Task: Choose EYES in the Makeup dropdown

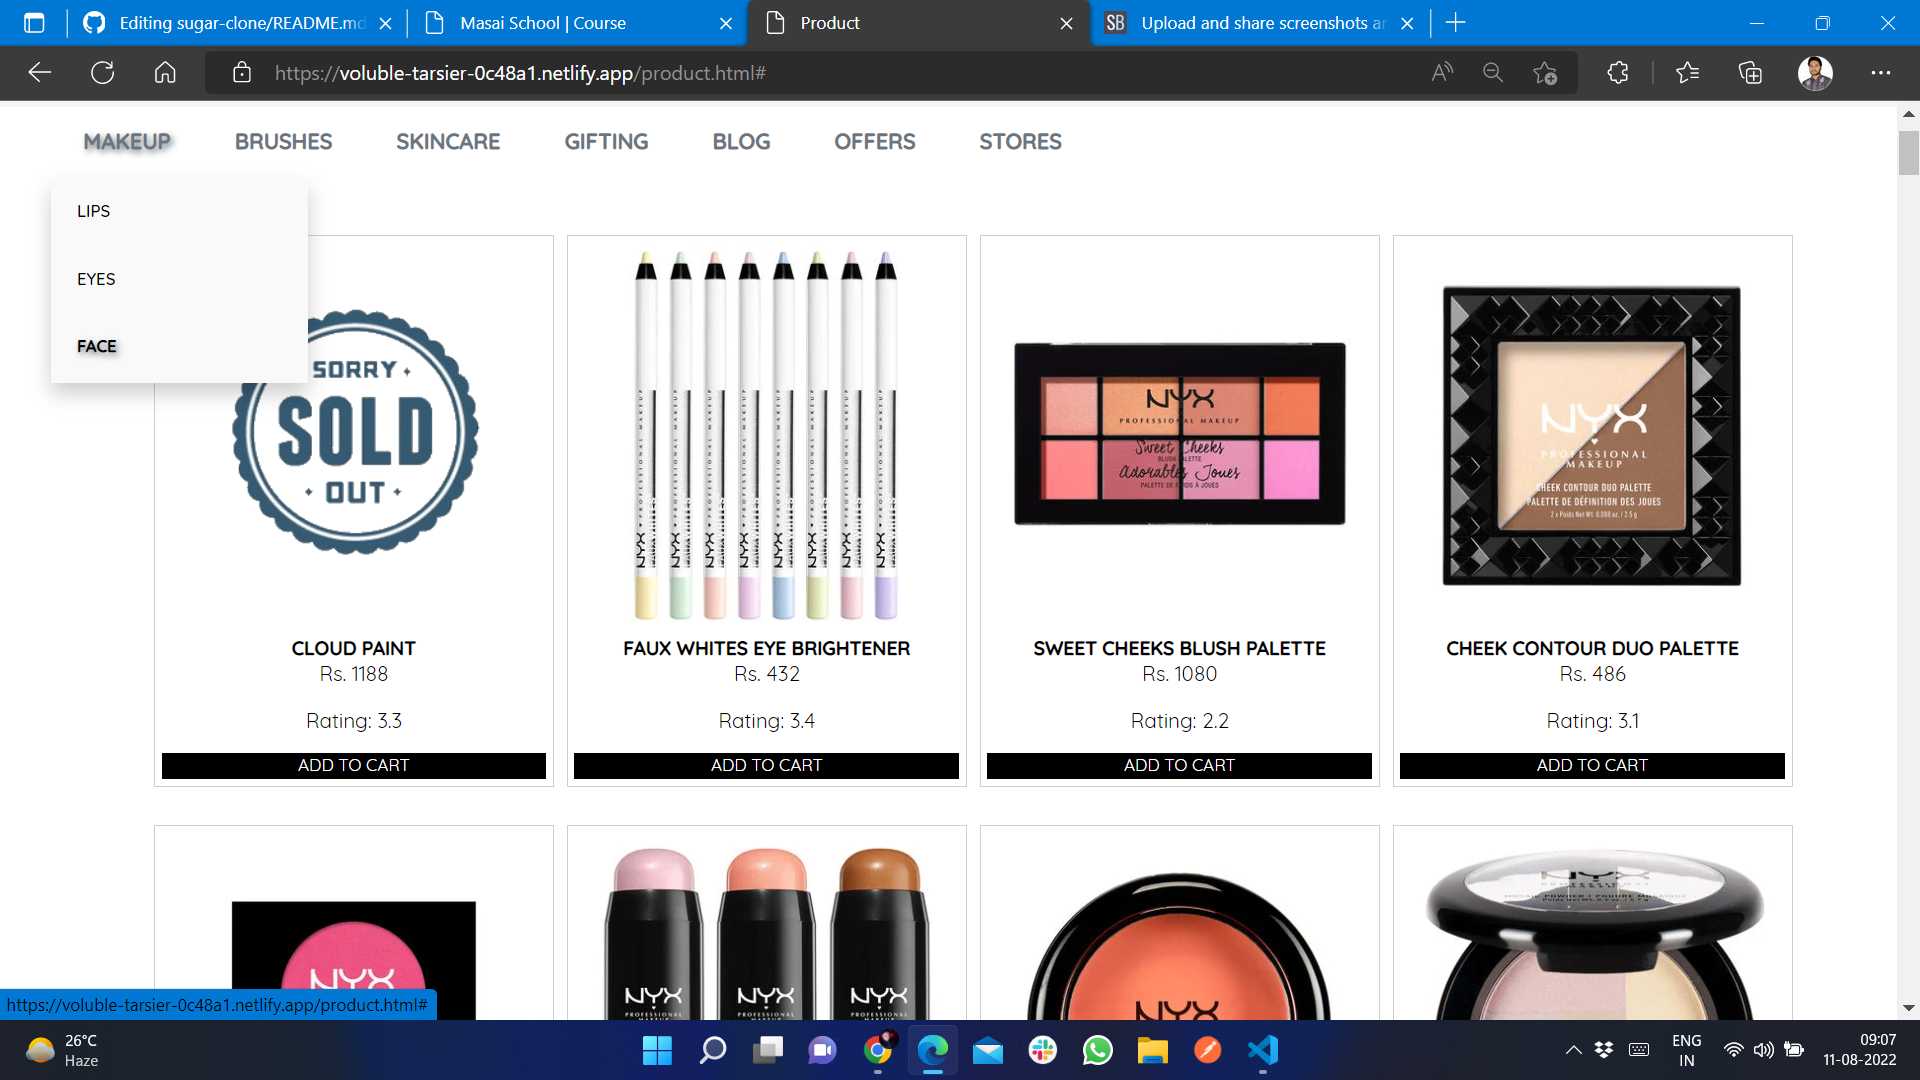Action: pos(96,279)
